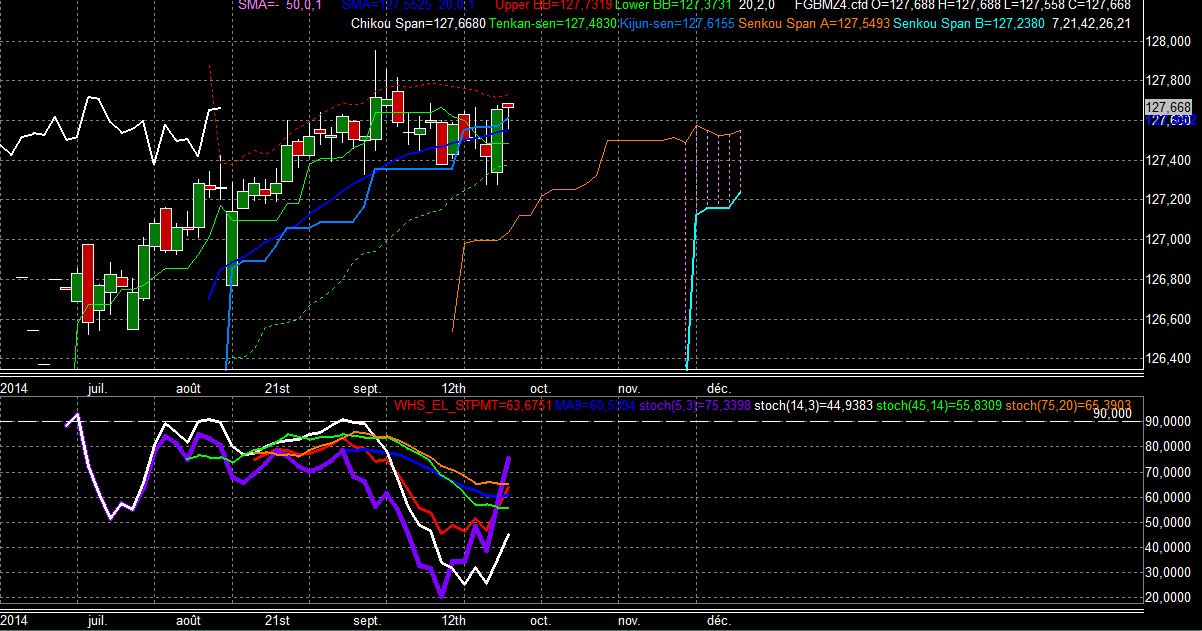
Task: Click 2014 on the stochastic panel time axis
Action: (x=13, y=620)
